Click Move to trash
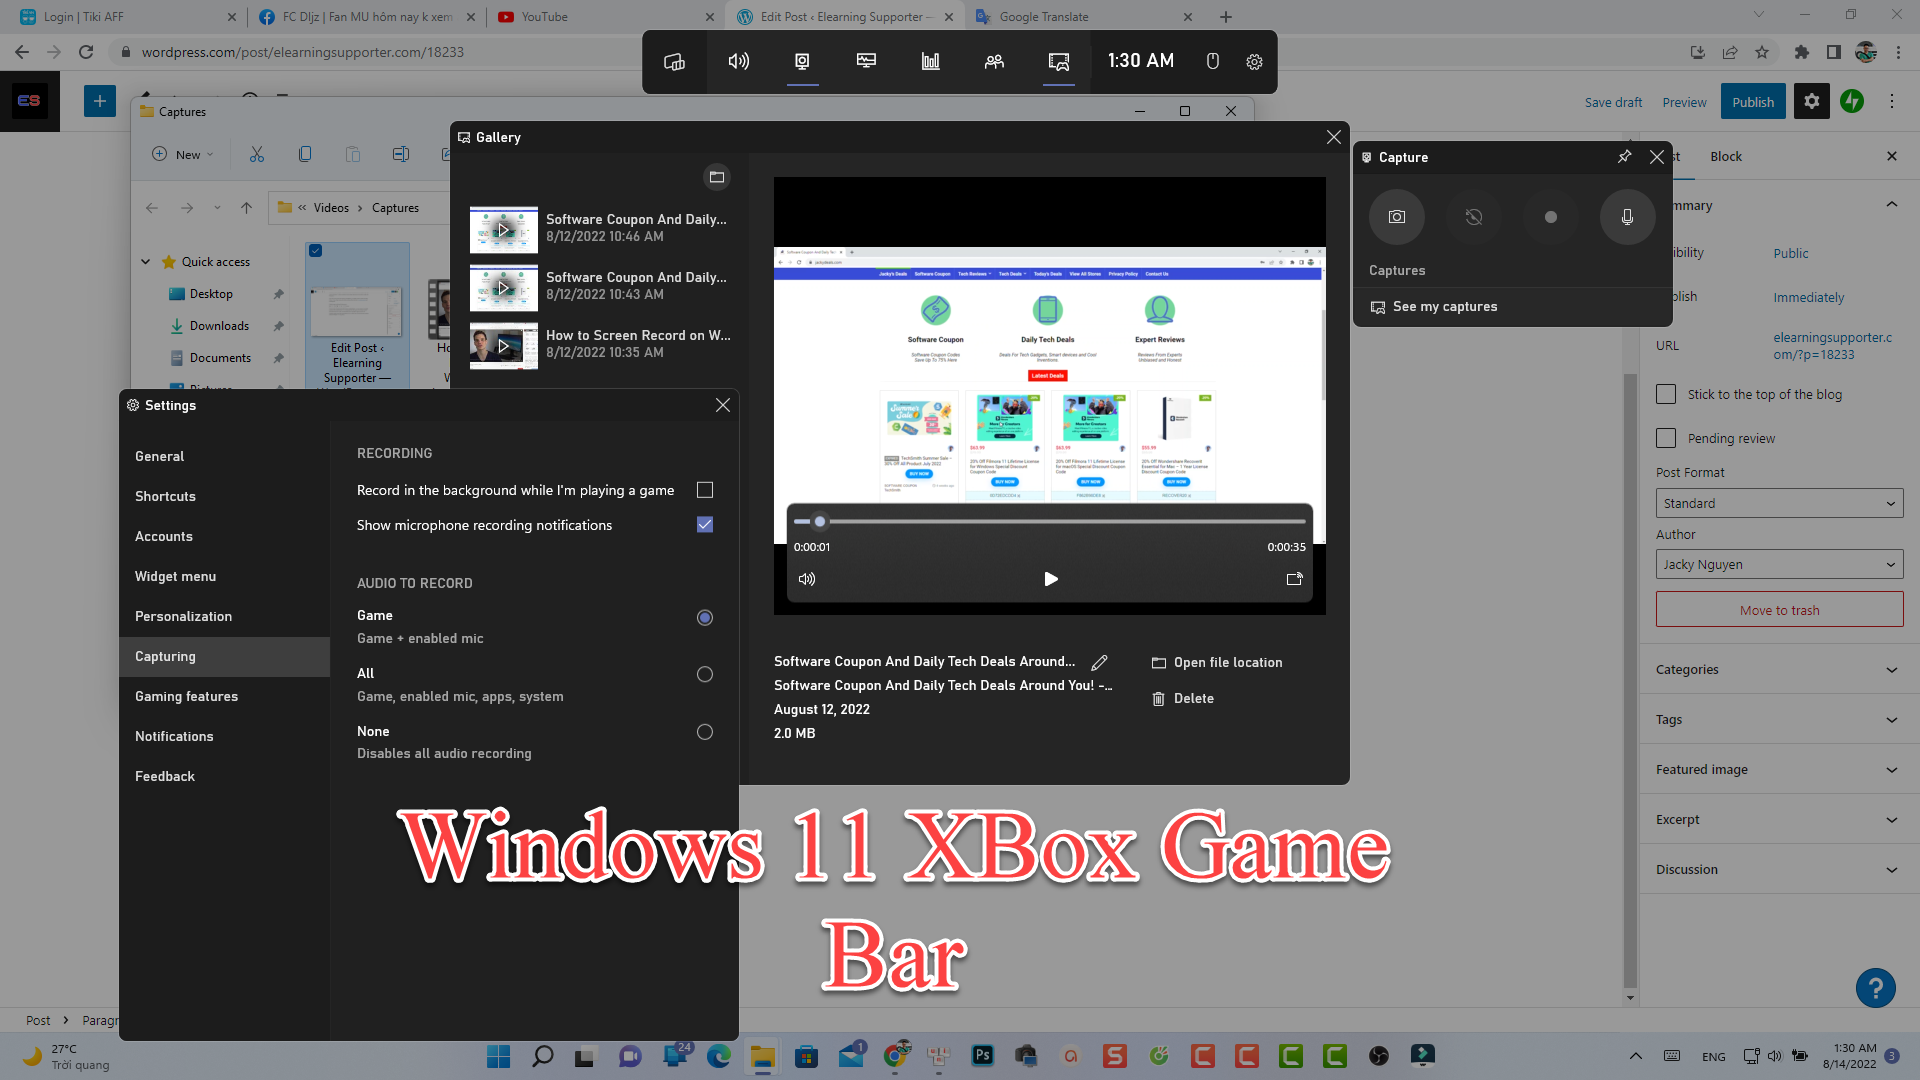The width and height of the screenshot is (1920, 1080). [1778, 609]
